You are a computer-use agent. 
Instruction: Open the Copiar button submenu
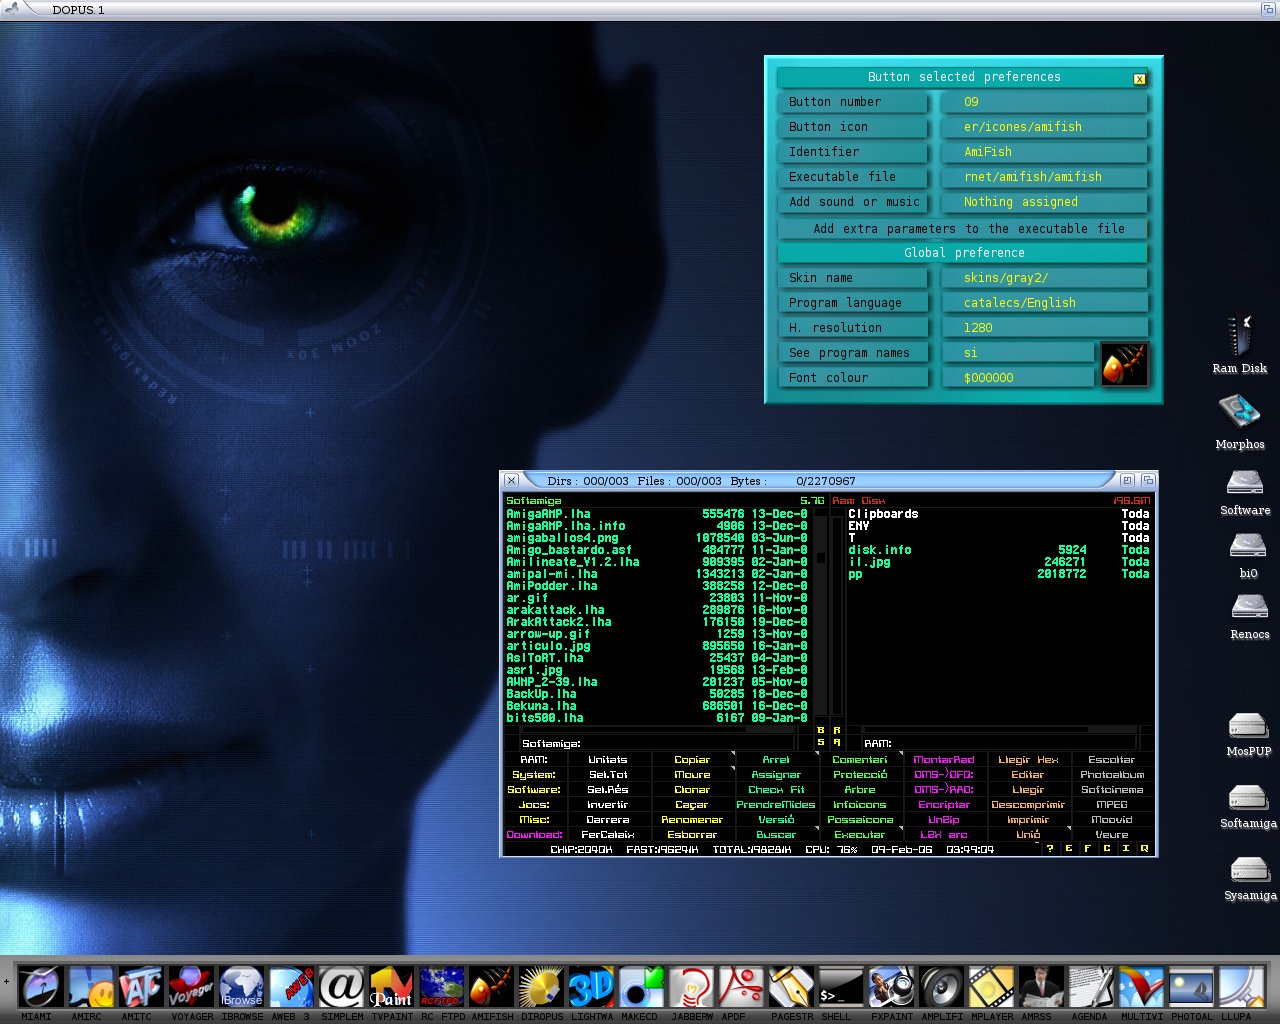tap(692, 759)
